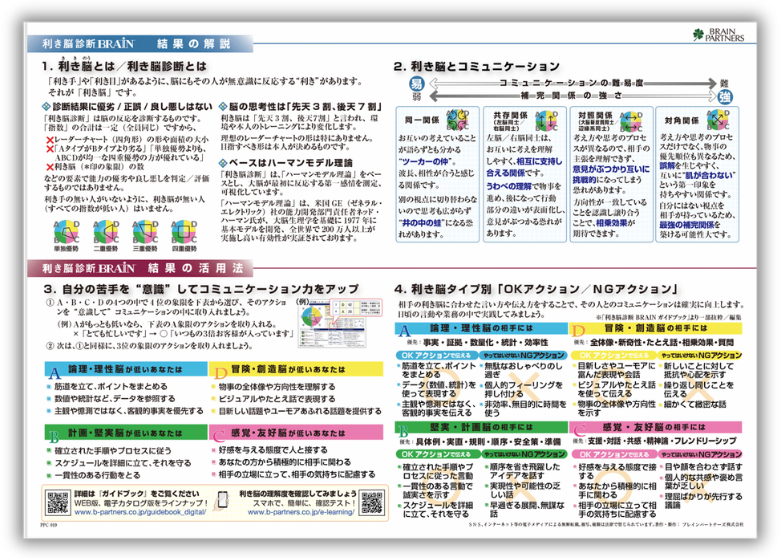Click the 対角関係 brain diagram icon
The height and width of the screenshot is (558, 784).
coord(718,120)
